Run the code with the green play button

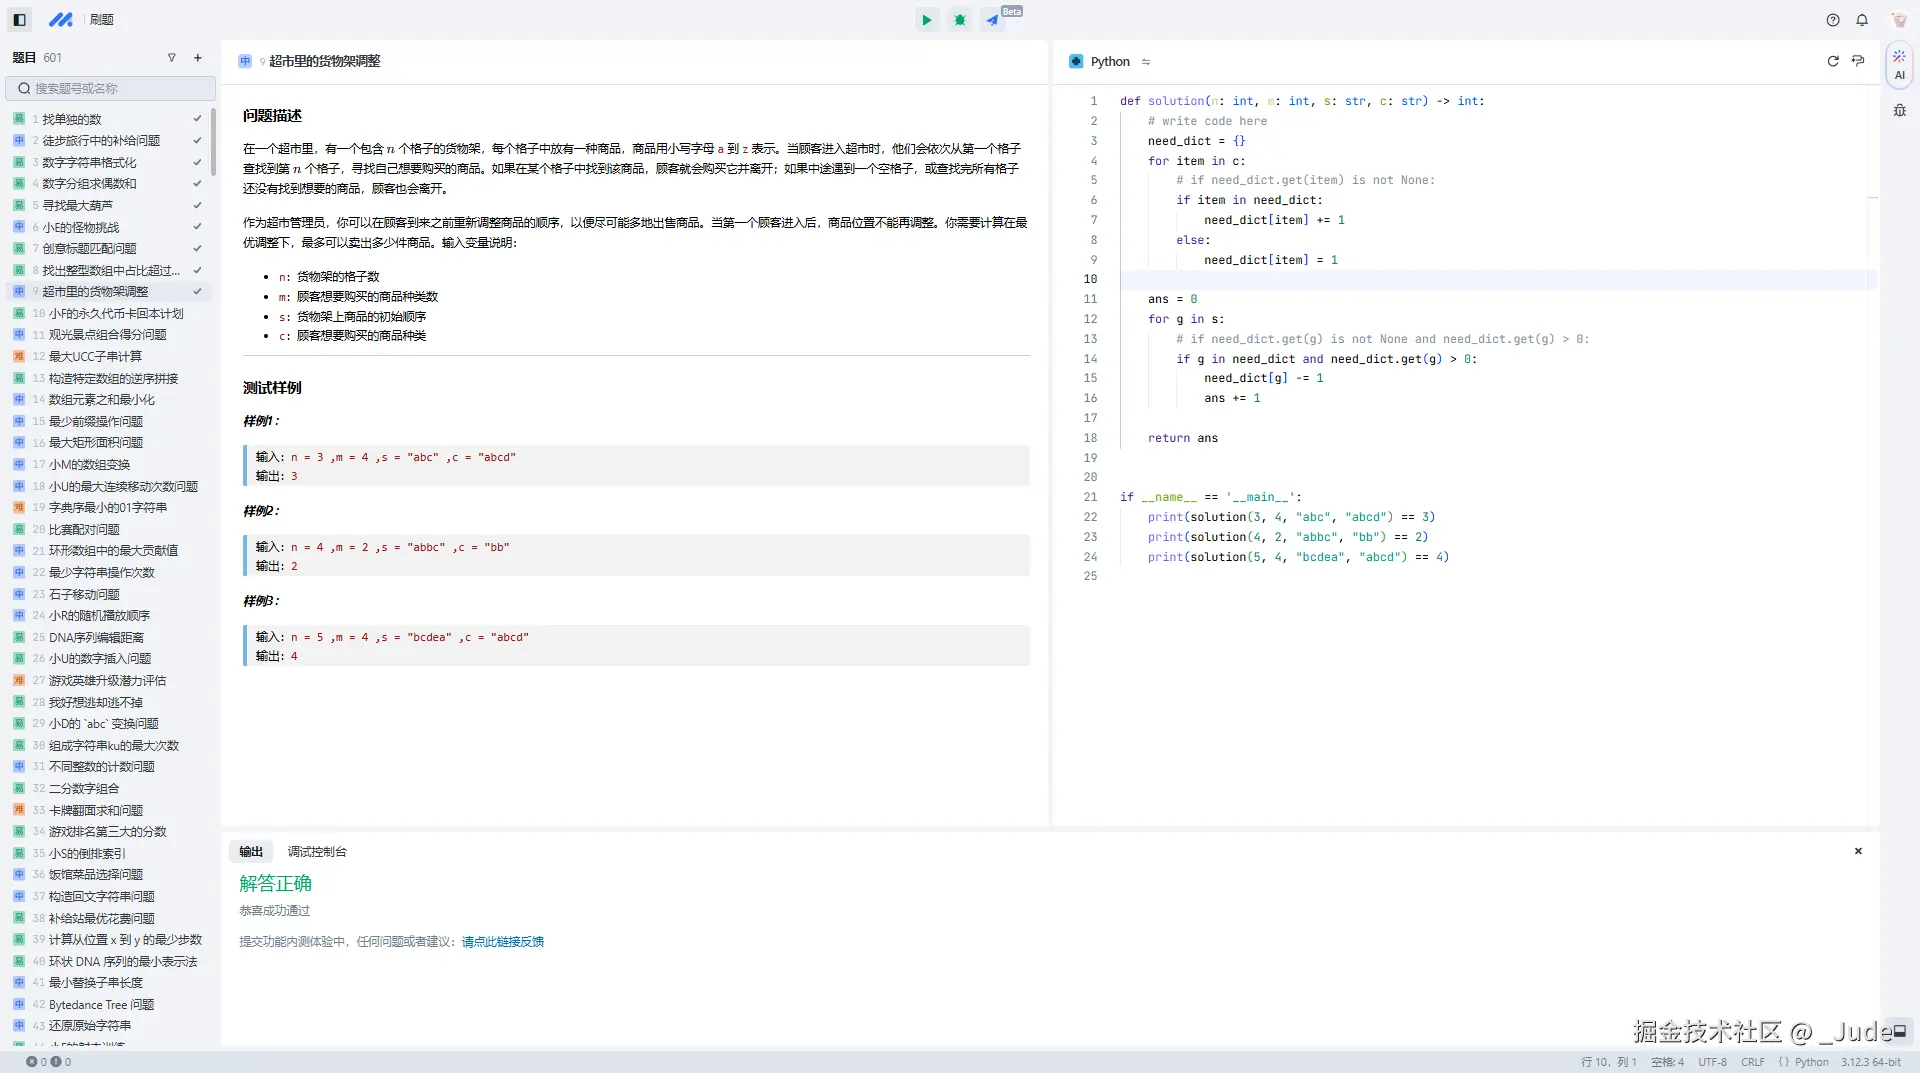(927, 19)
